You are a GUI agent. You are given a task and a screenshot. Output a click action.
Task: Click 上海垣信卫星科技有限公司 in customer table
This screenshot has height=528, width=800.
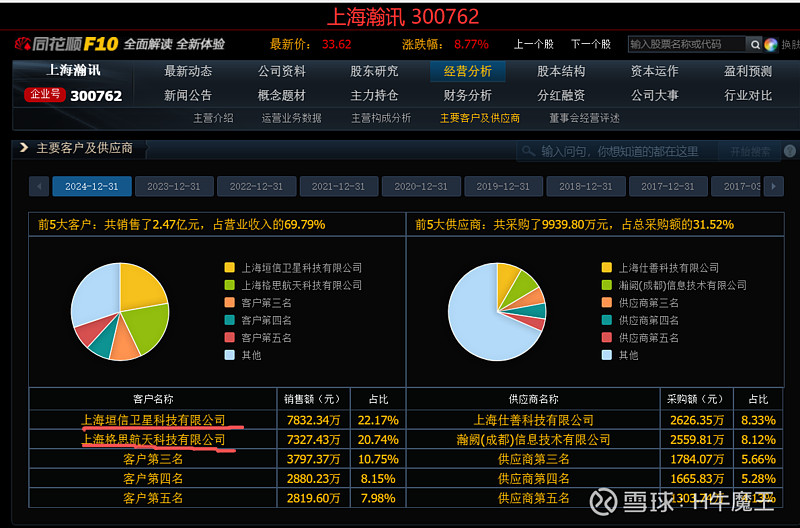pos(154,420)
